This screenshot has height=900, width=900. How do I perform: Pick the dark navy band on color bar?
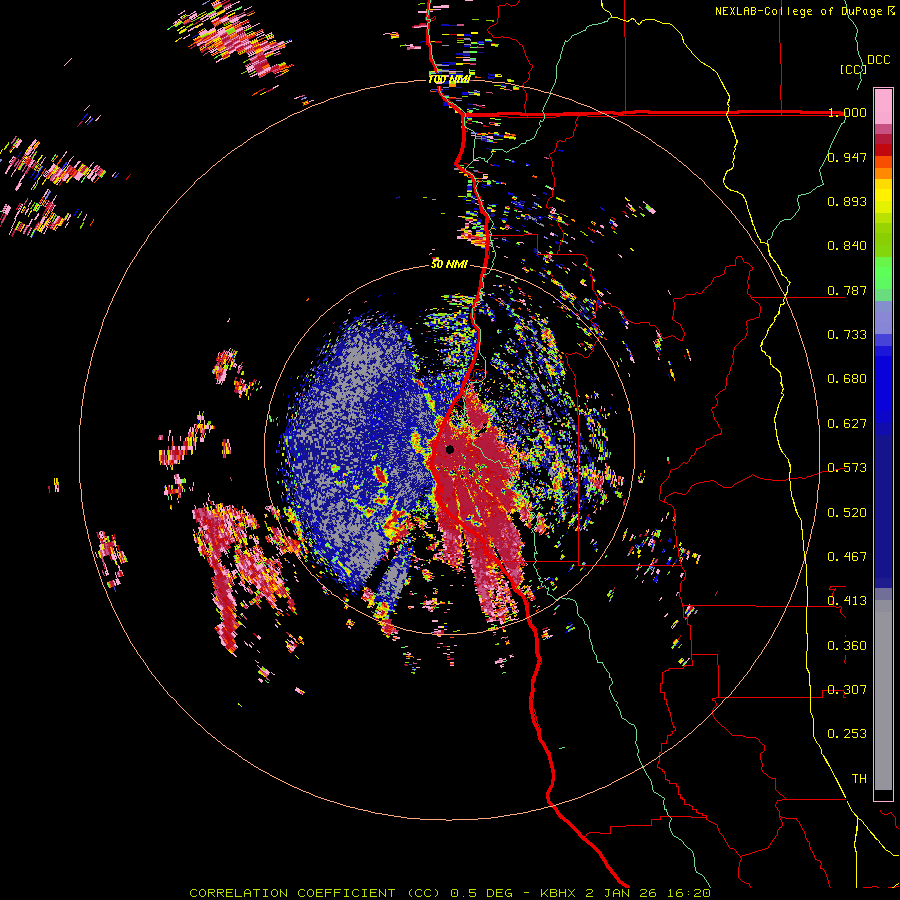pos(883,511)
